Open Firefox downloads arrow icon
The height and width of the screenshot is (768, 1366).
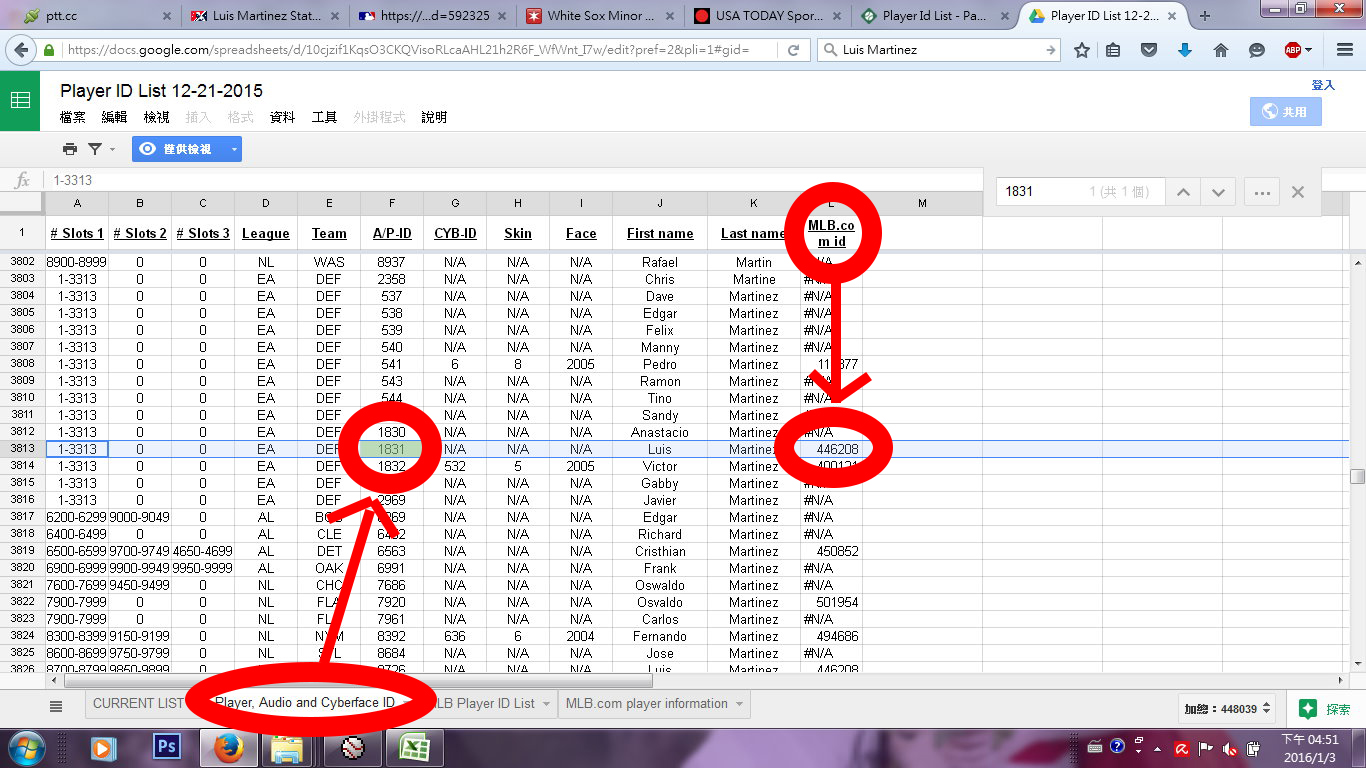click(1185, 50)
